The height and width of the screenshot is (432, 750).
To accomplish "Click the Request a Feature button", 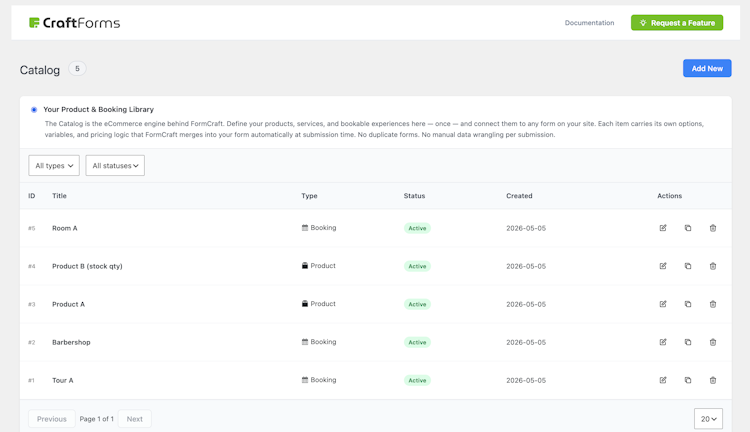I will pyautogui.click(x=677, y=22).
